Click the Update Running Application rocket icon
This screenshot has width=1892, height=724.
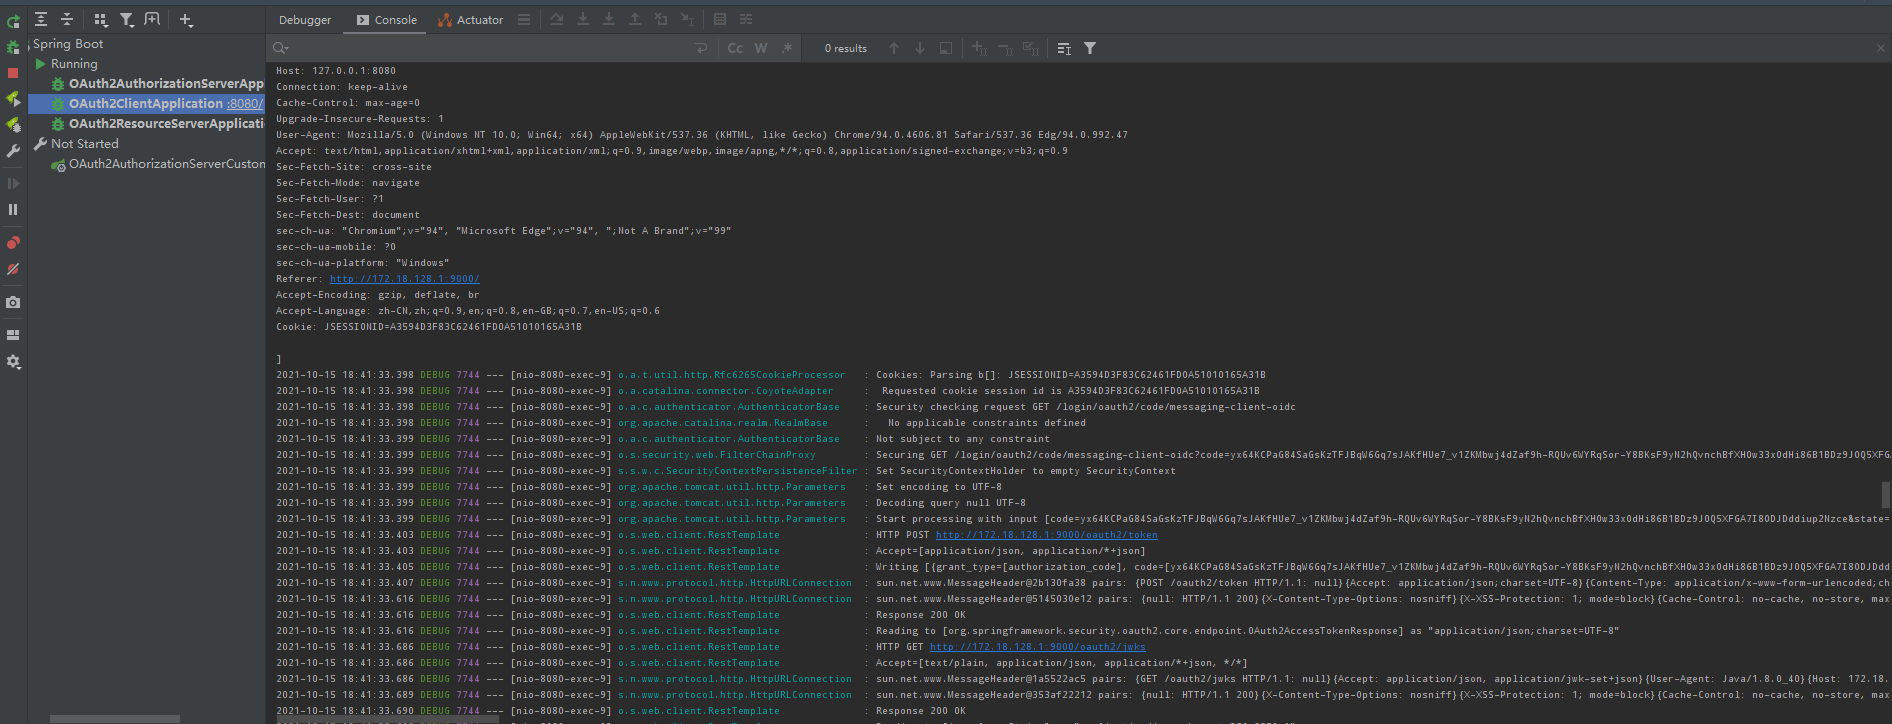(13, 98)
